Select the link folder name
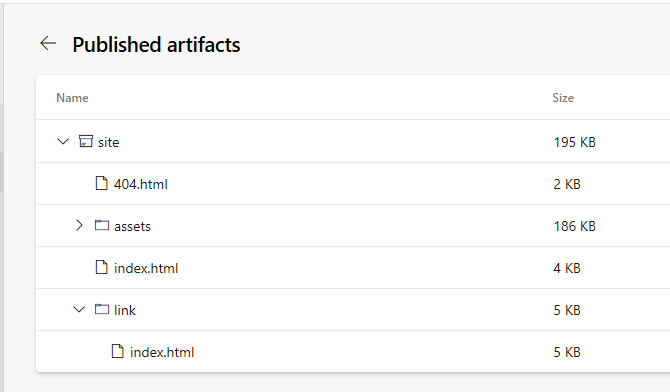Image resolution: width=670 pixels, height=392 pixels. click(x=125, y=310)
